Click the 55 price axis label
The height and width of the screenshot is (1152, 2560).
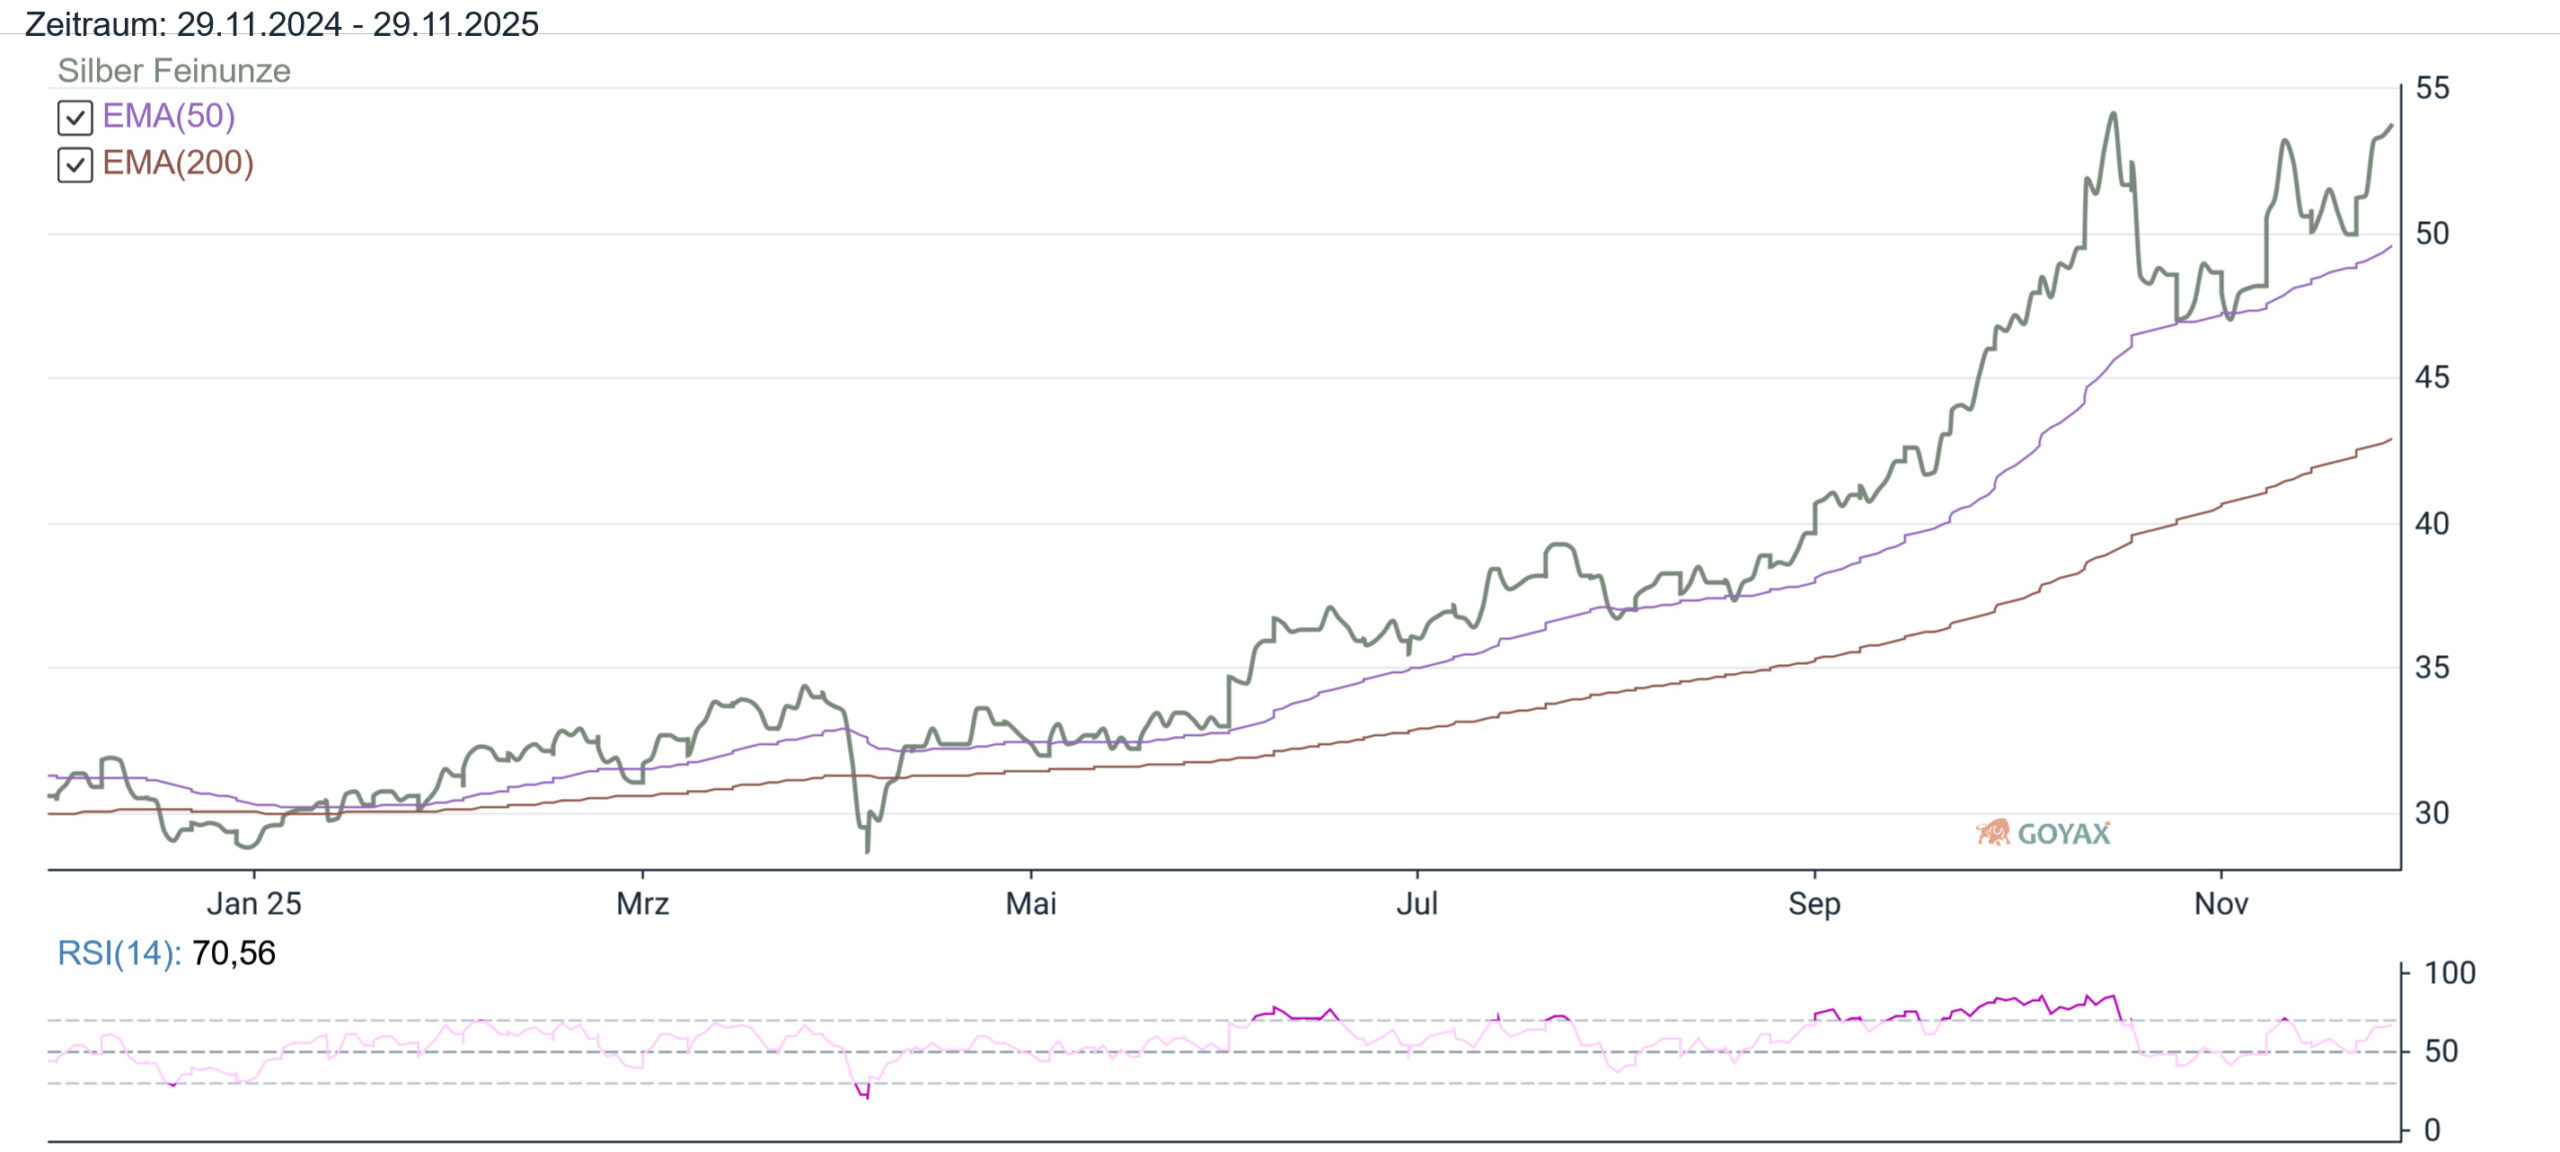(2432, 88)
